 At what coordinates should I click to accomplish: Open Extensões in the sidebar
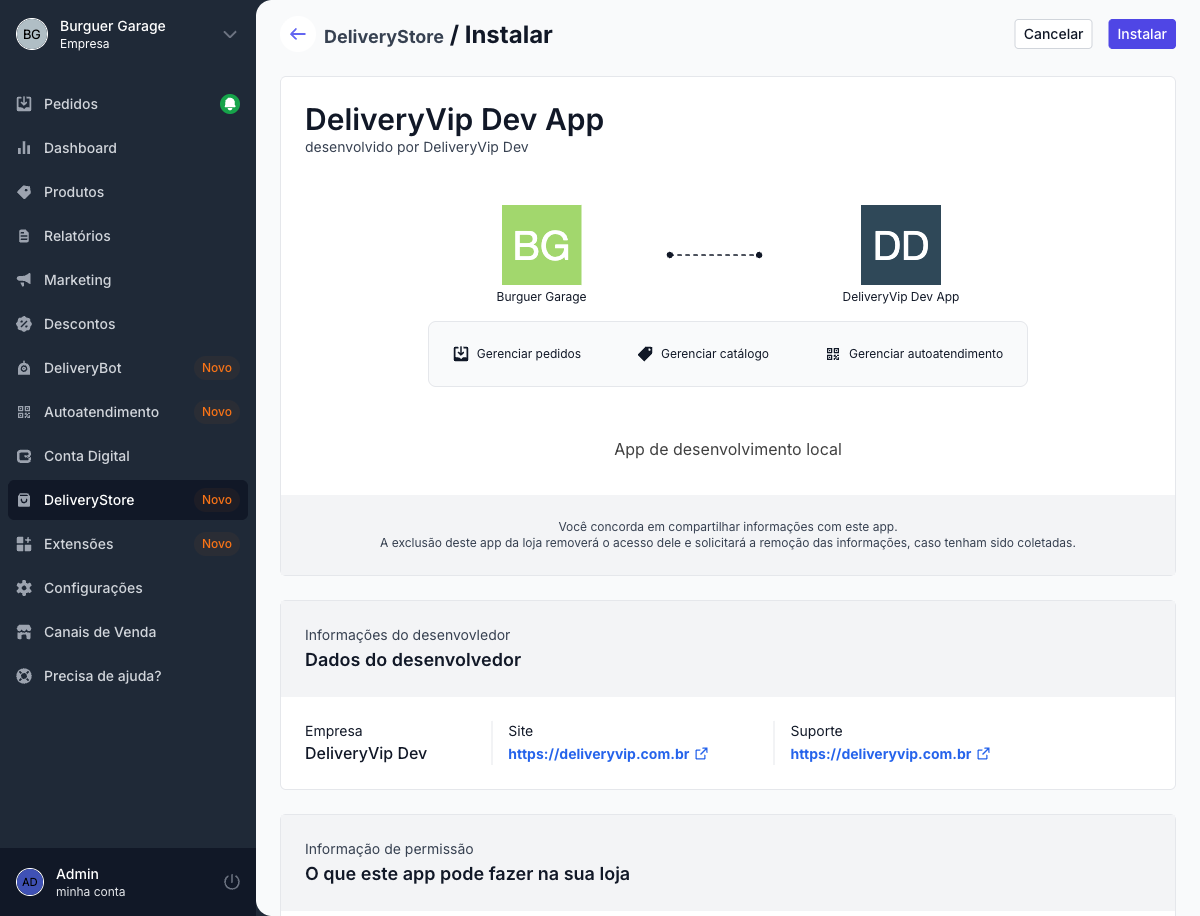click(x=128, y=544)
